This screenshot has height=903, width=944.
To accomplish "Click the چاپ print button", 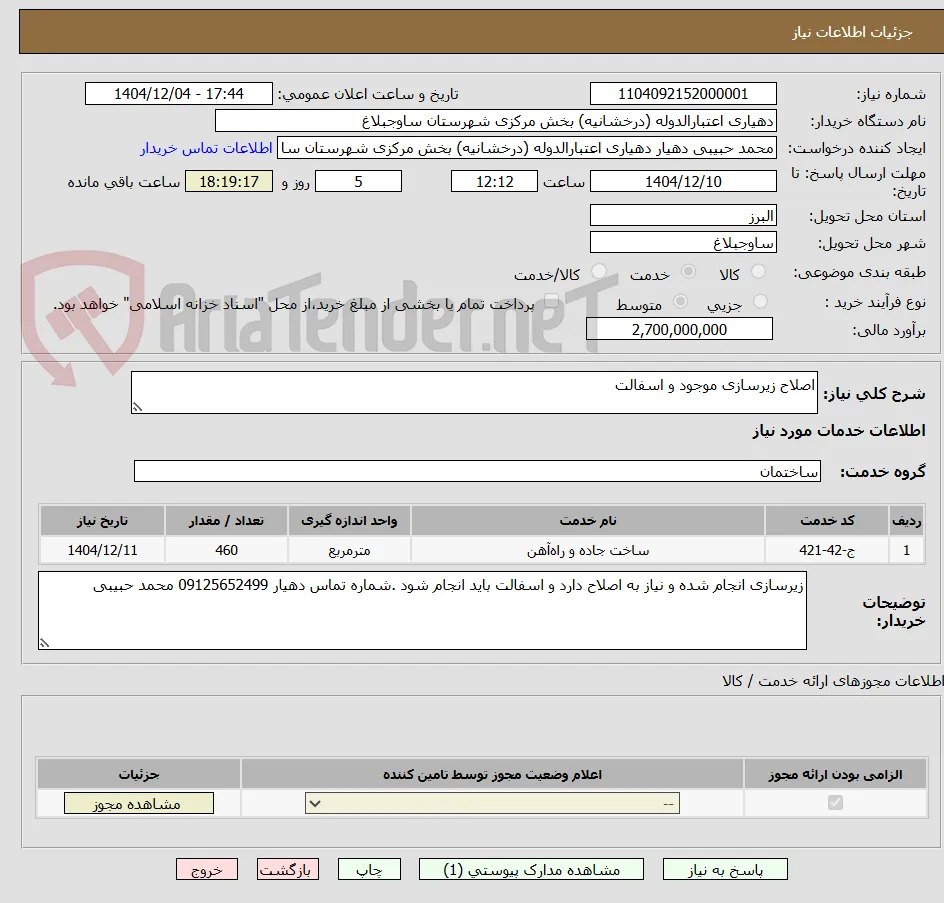I will pos(369,869).
